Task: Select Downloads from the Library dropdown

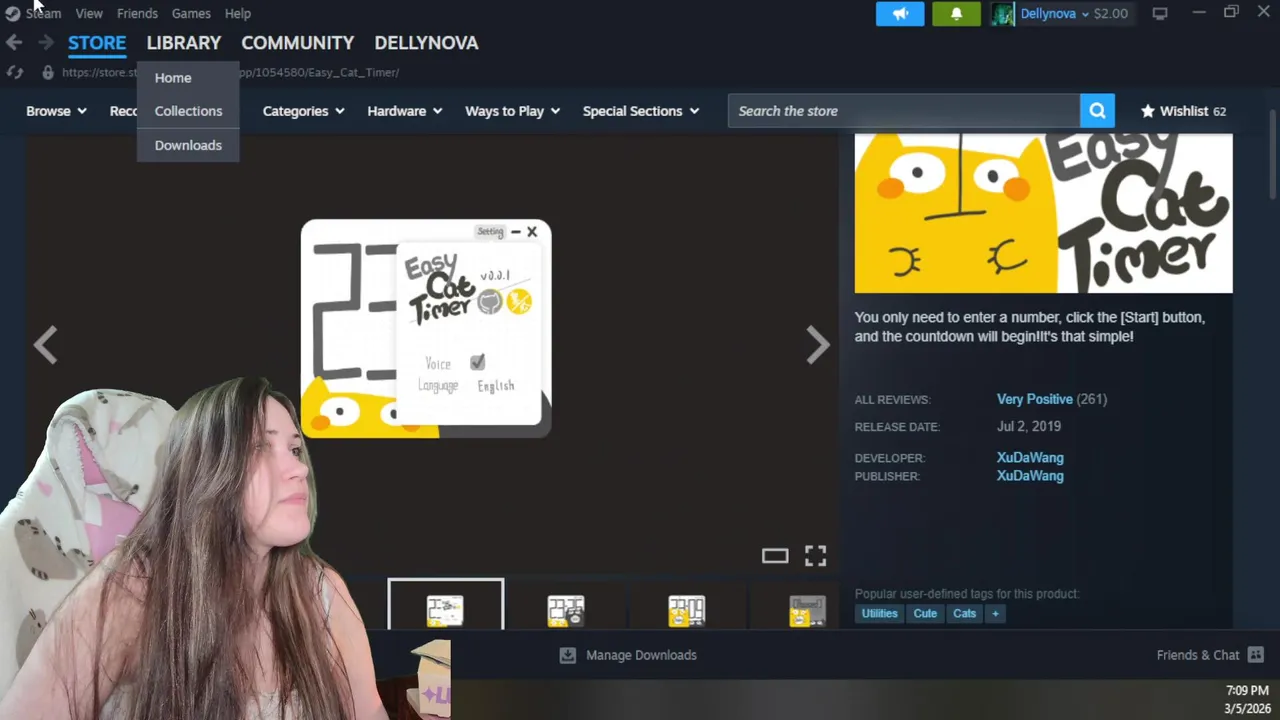Action: (188, 145)
